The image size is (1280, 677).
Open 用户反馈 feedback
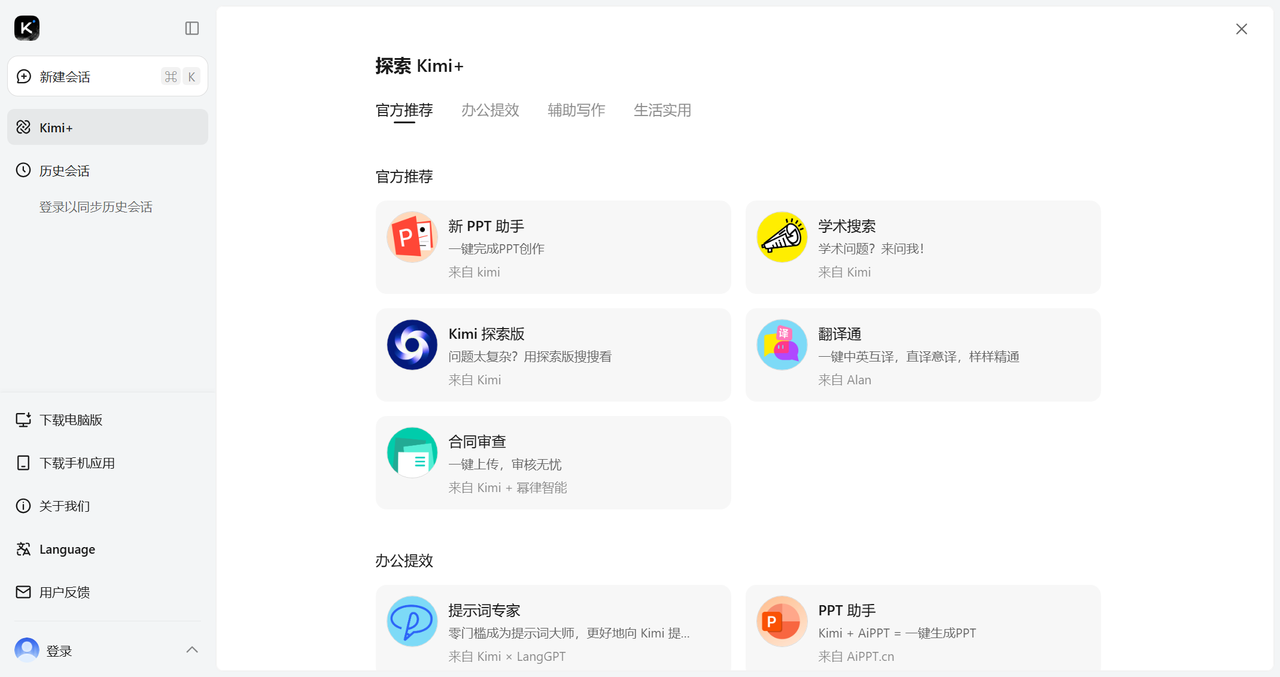108,592
